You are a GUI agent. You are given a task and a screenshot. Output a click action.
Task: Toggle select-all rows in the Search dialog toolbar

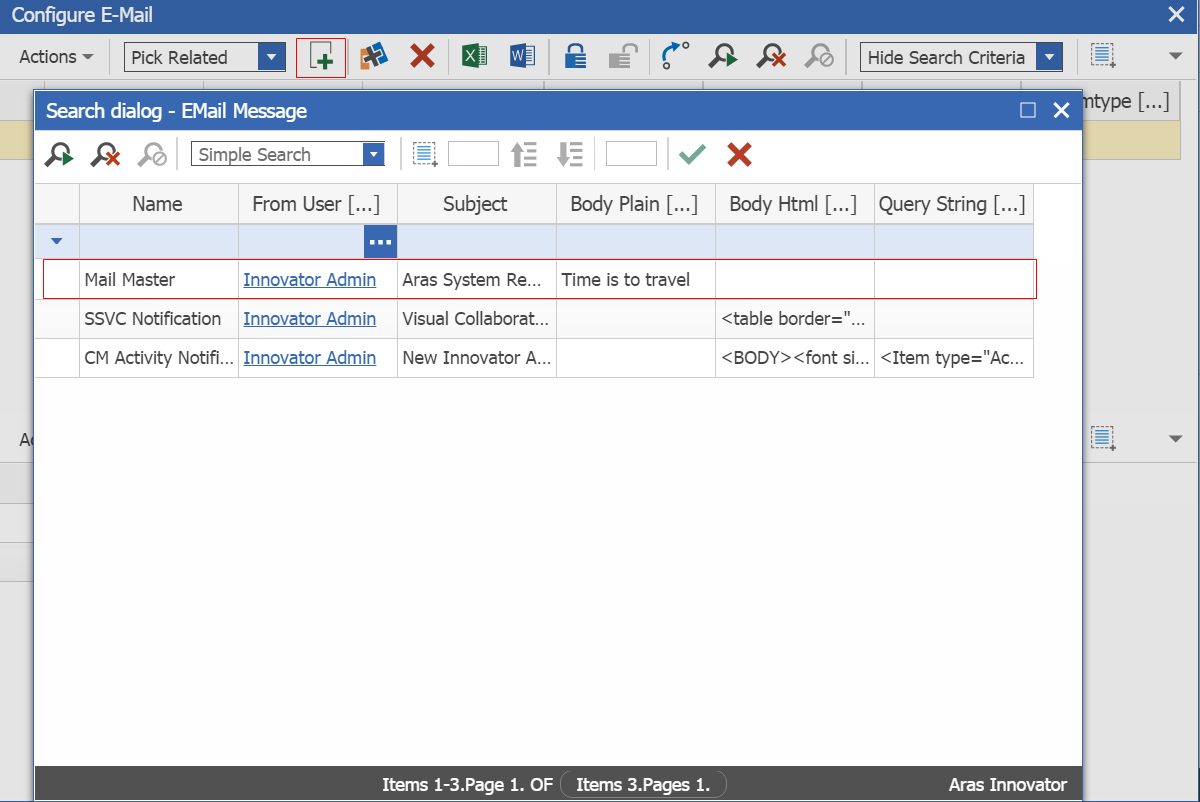pos(424,153)
